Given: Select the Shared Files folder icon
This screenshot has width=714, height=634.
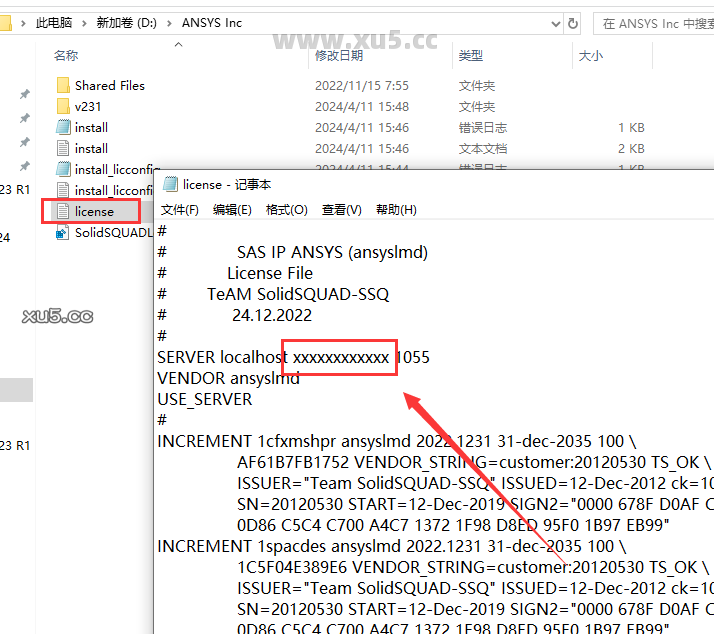Looking at the screenshot, I should (x=62, y=86).
